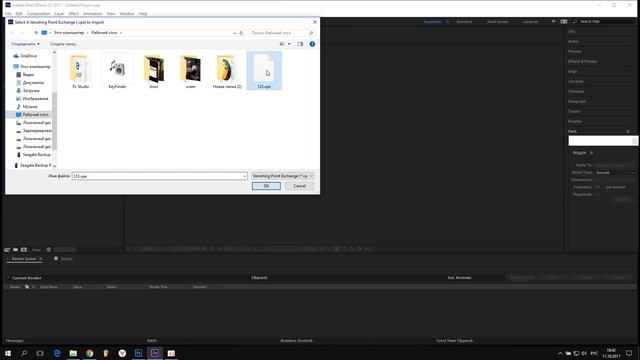The image size is (640, 360).
Task: Open the Window menu
Action: pos(127,14)
